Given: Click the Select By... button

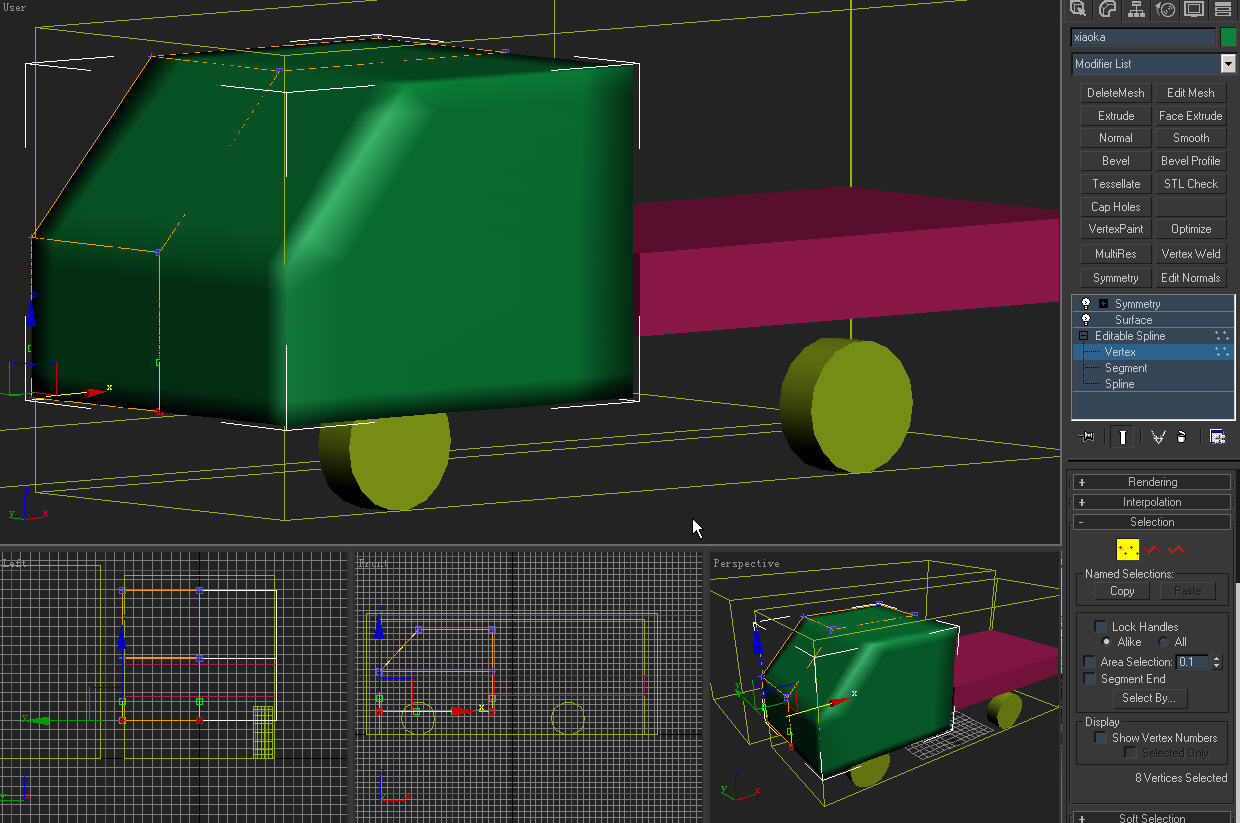Looking at the screenshot, I should point(1148,698).
